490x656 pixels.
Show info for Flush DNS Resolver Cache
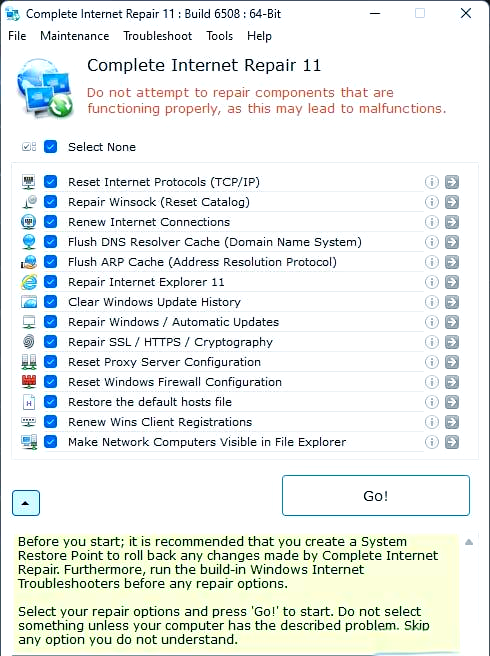pyautogui.click(x=432, y=242)
